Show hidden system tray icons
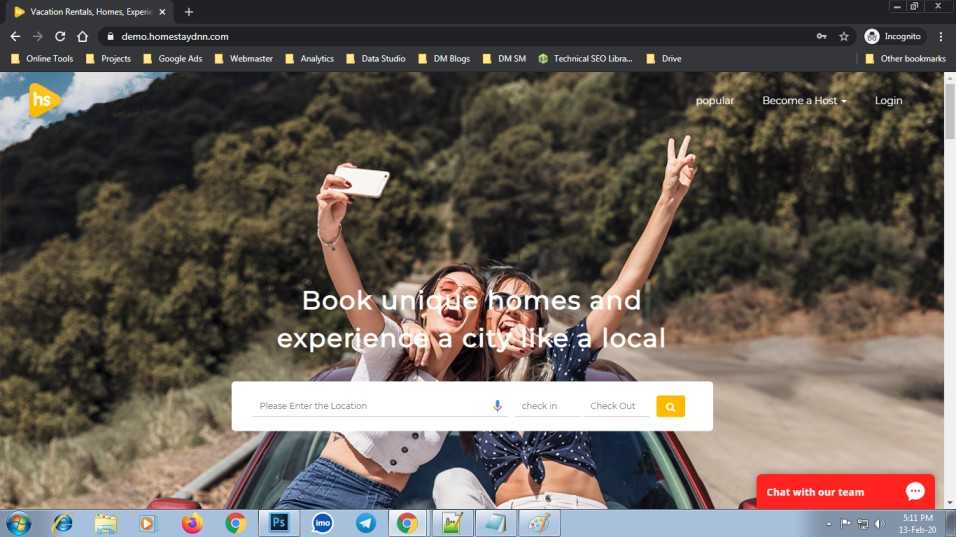 [828, 524]
